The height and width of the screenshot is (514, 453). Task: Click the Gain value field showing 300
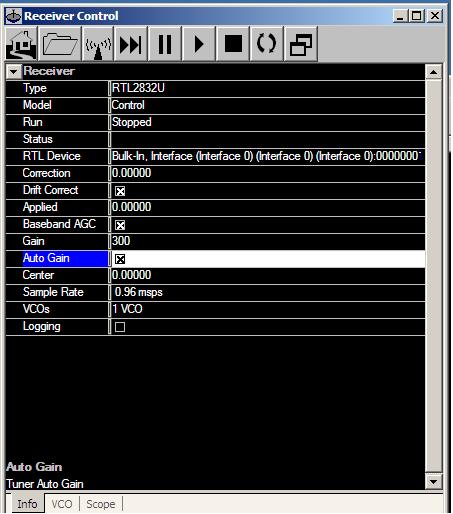pyautogui.click(x=268, y=241)
